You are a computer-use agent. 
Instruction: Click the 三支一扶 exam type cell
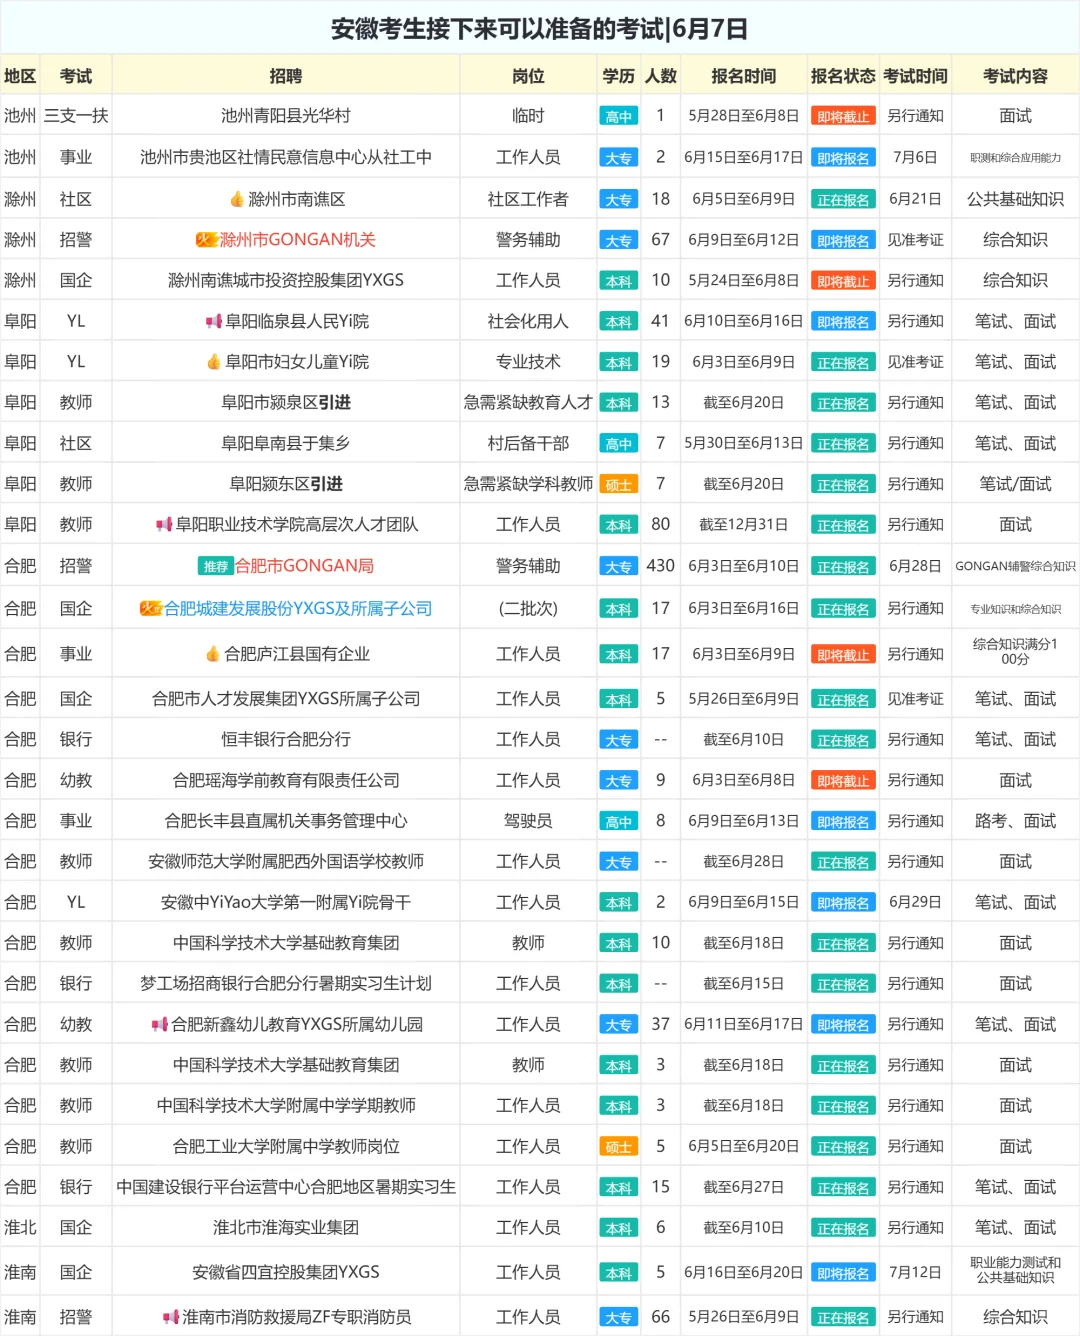coord(76,116)
